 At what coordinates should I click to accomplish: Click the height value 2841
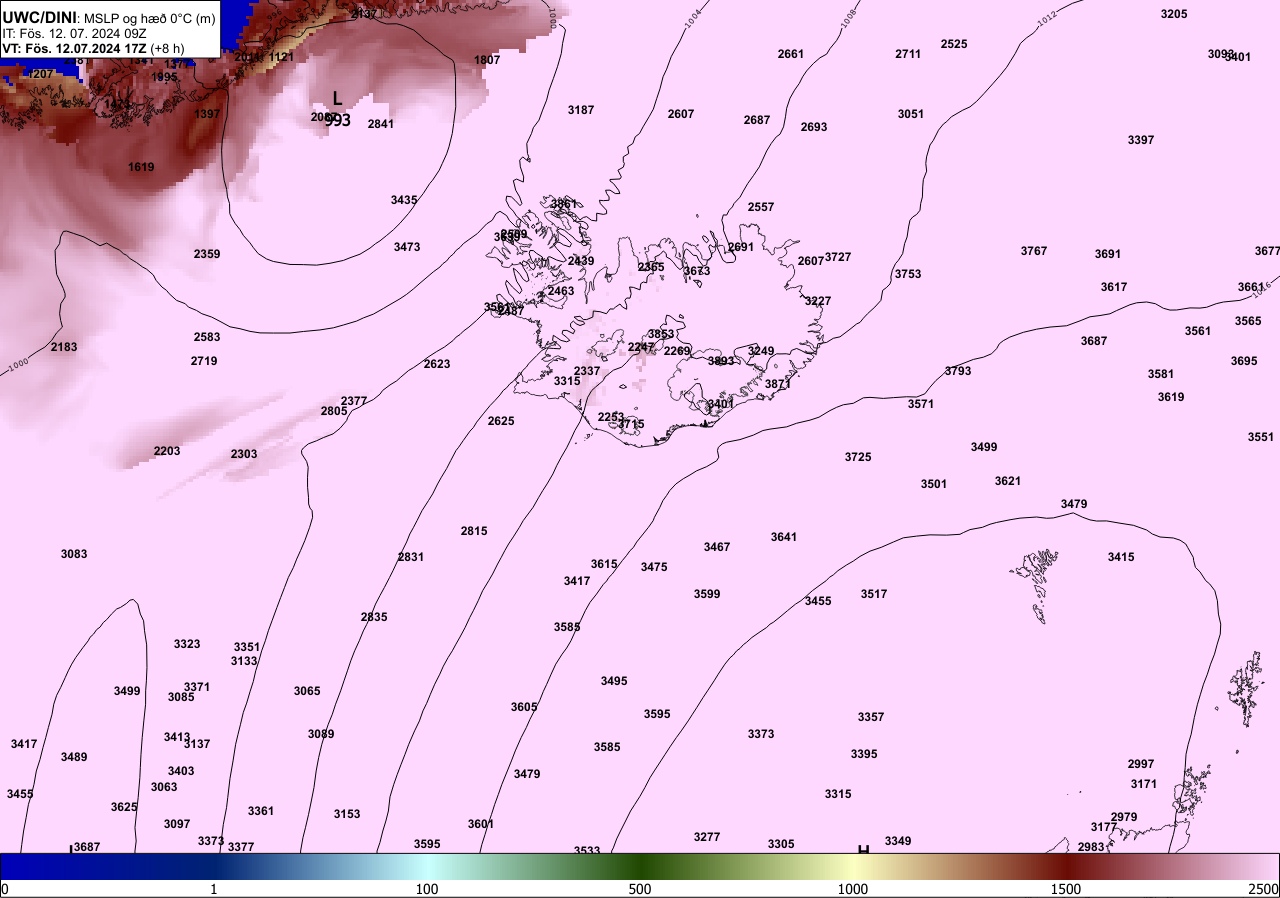click(x=381, y=124)
